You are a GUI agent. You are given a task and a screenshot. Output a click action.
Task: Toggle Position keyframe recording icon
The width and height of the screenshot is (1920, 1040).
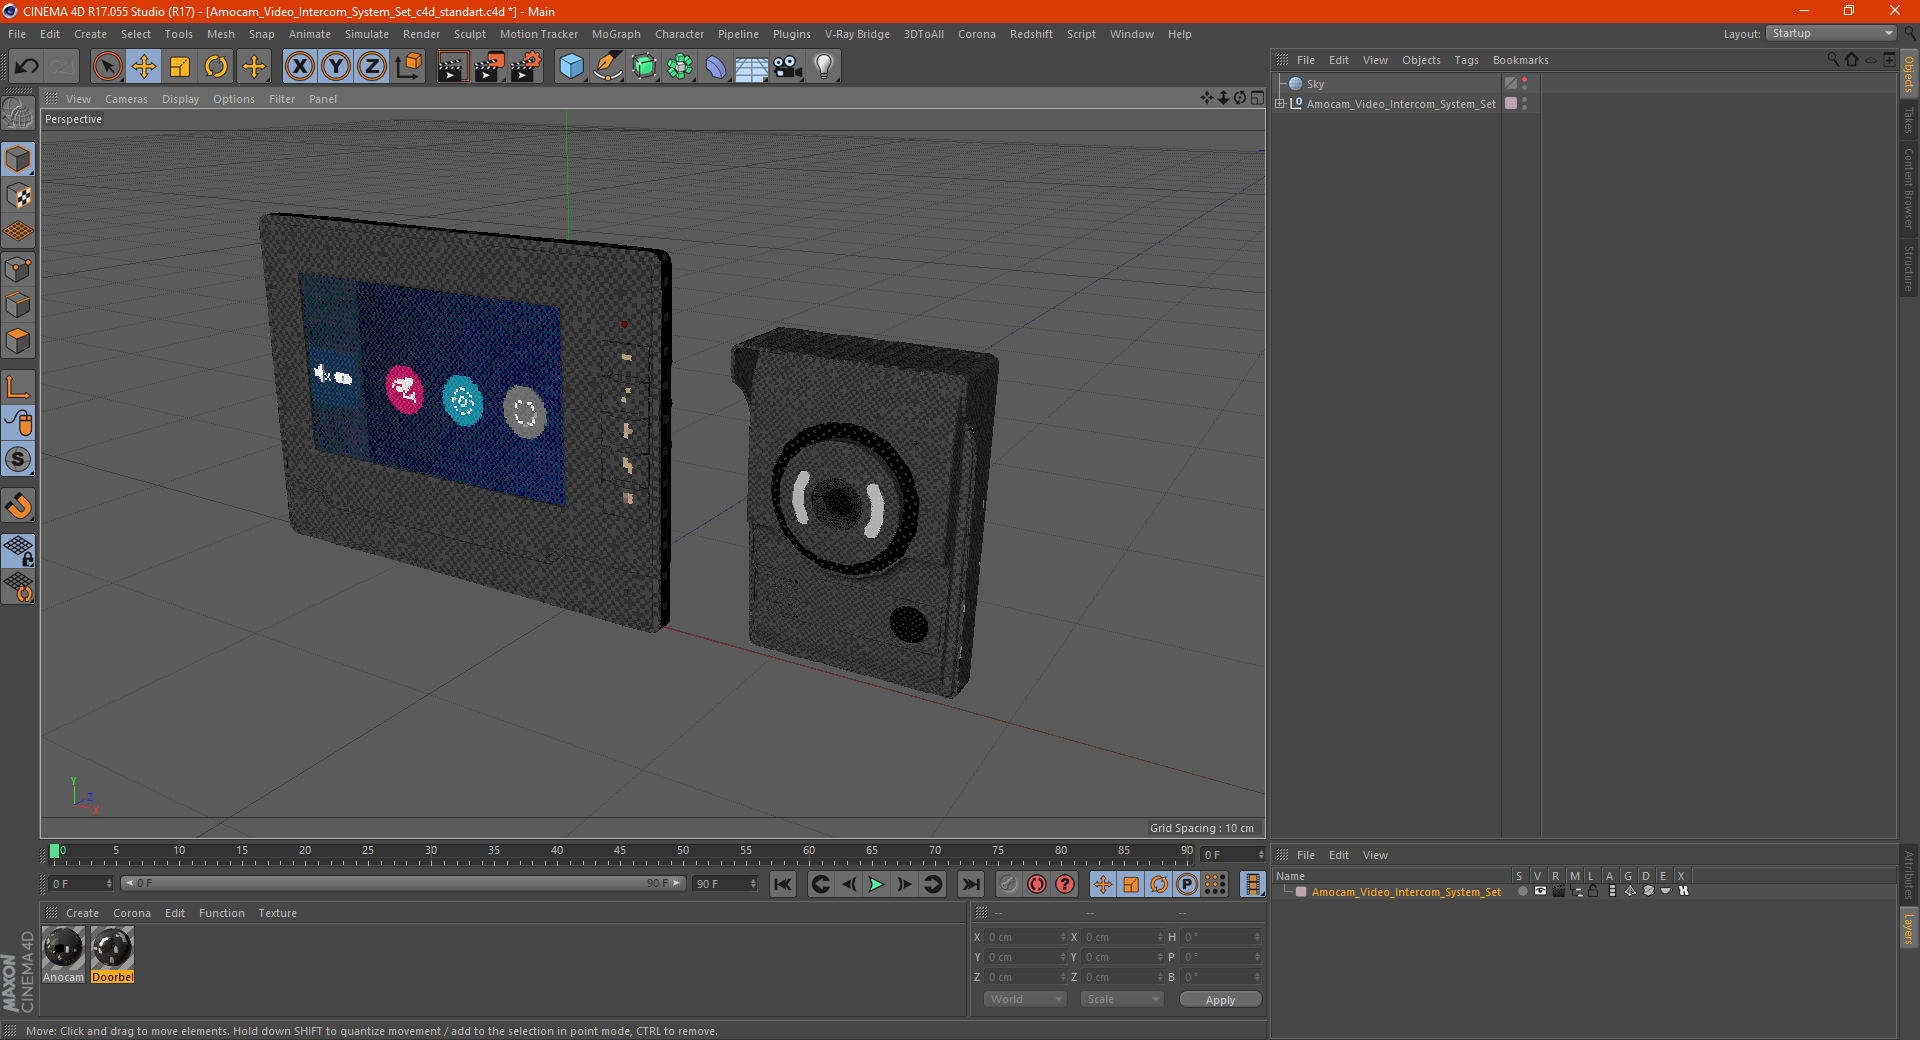(x=1102, y=884)
